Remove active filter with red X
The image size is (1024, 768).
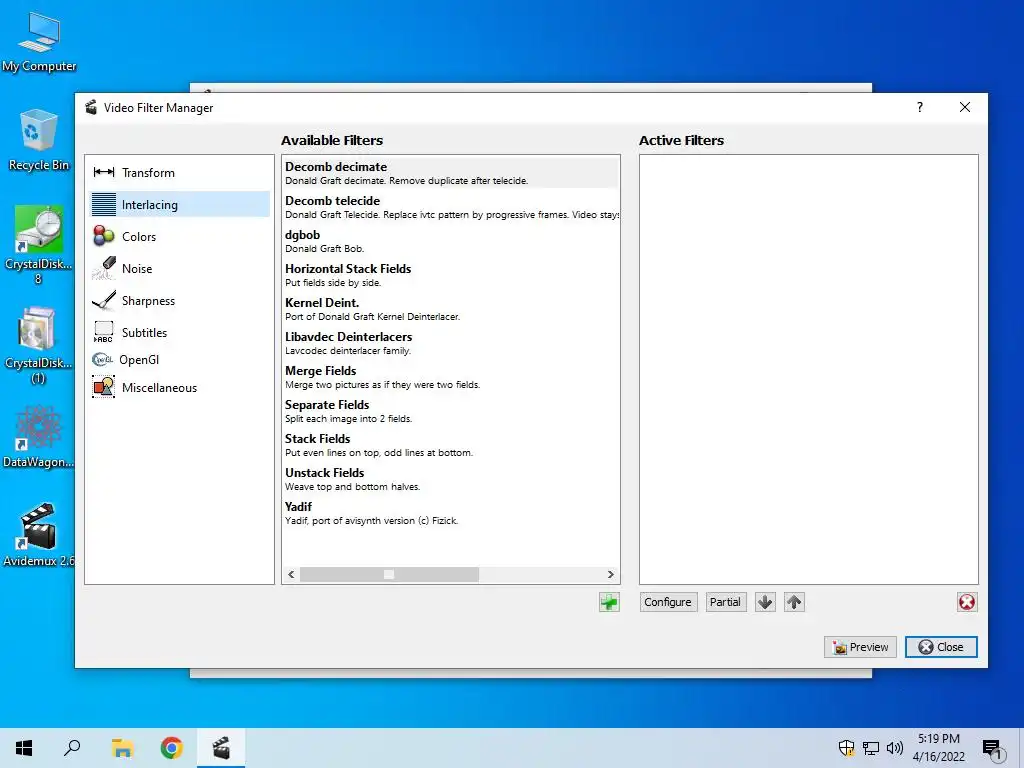(x=967, y=601)
